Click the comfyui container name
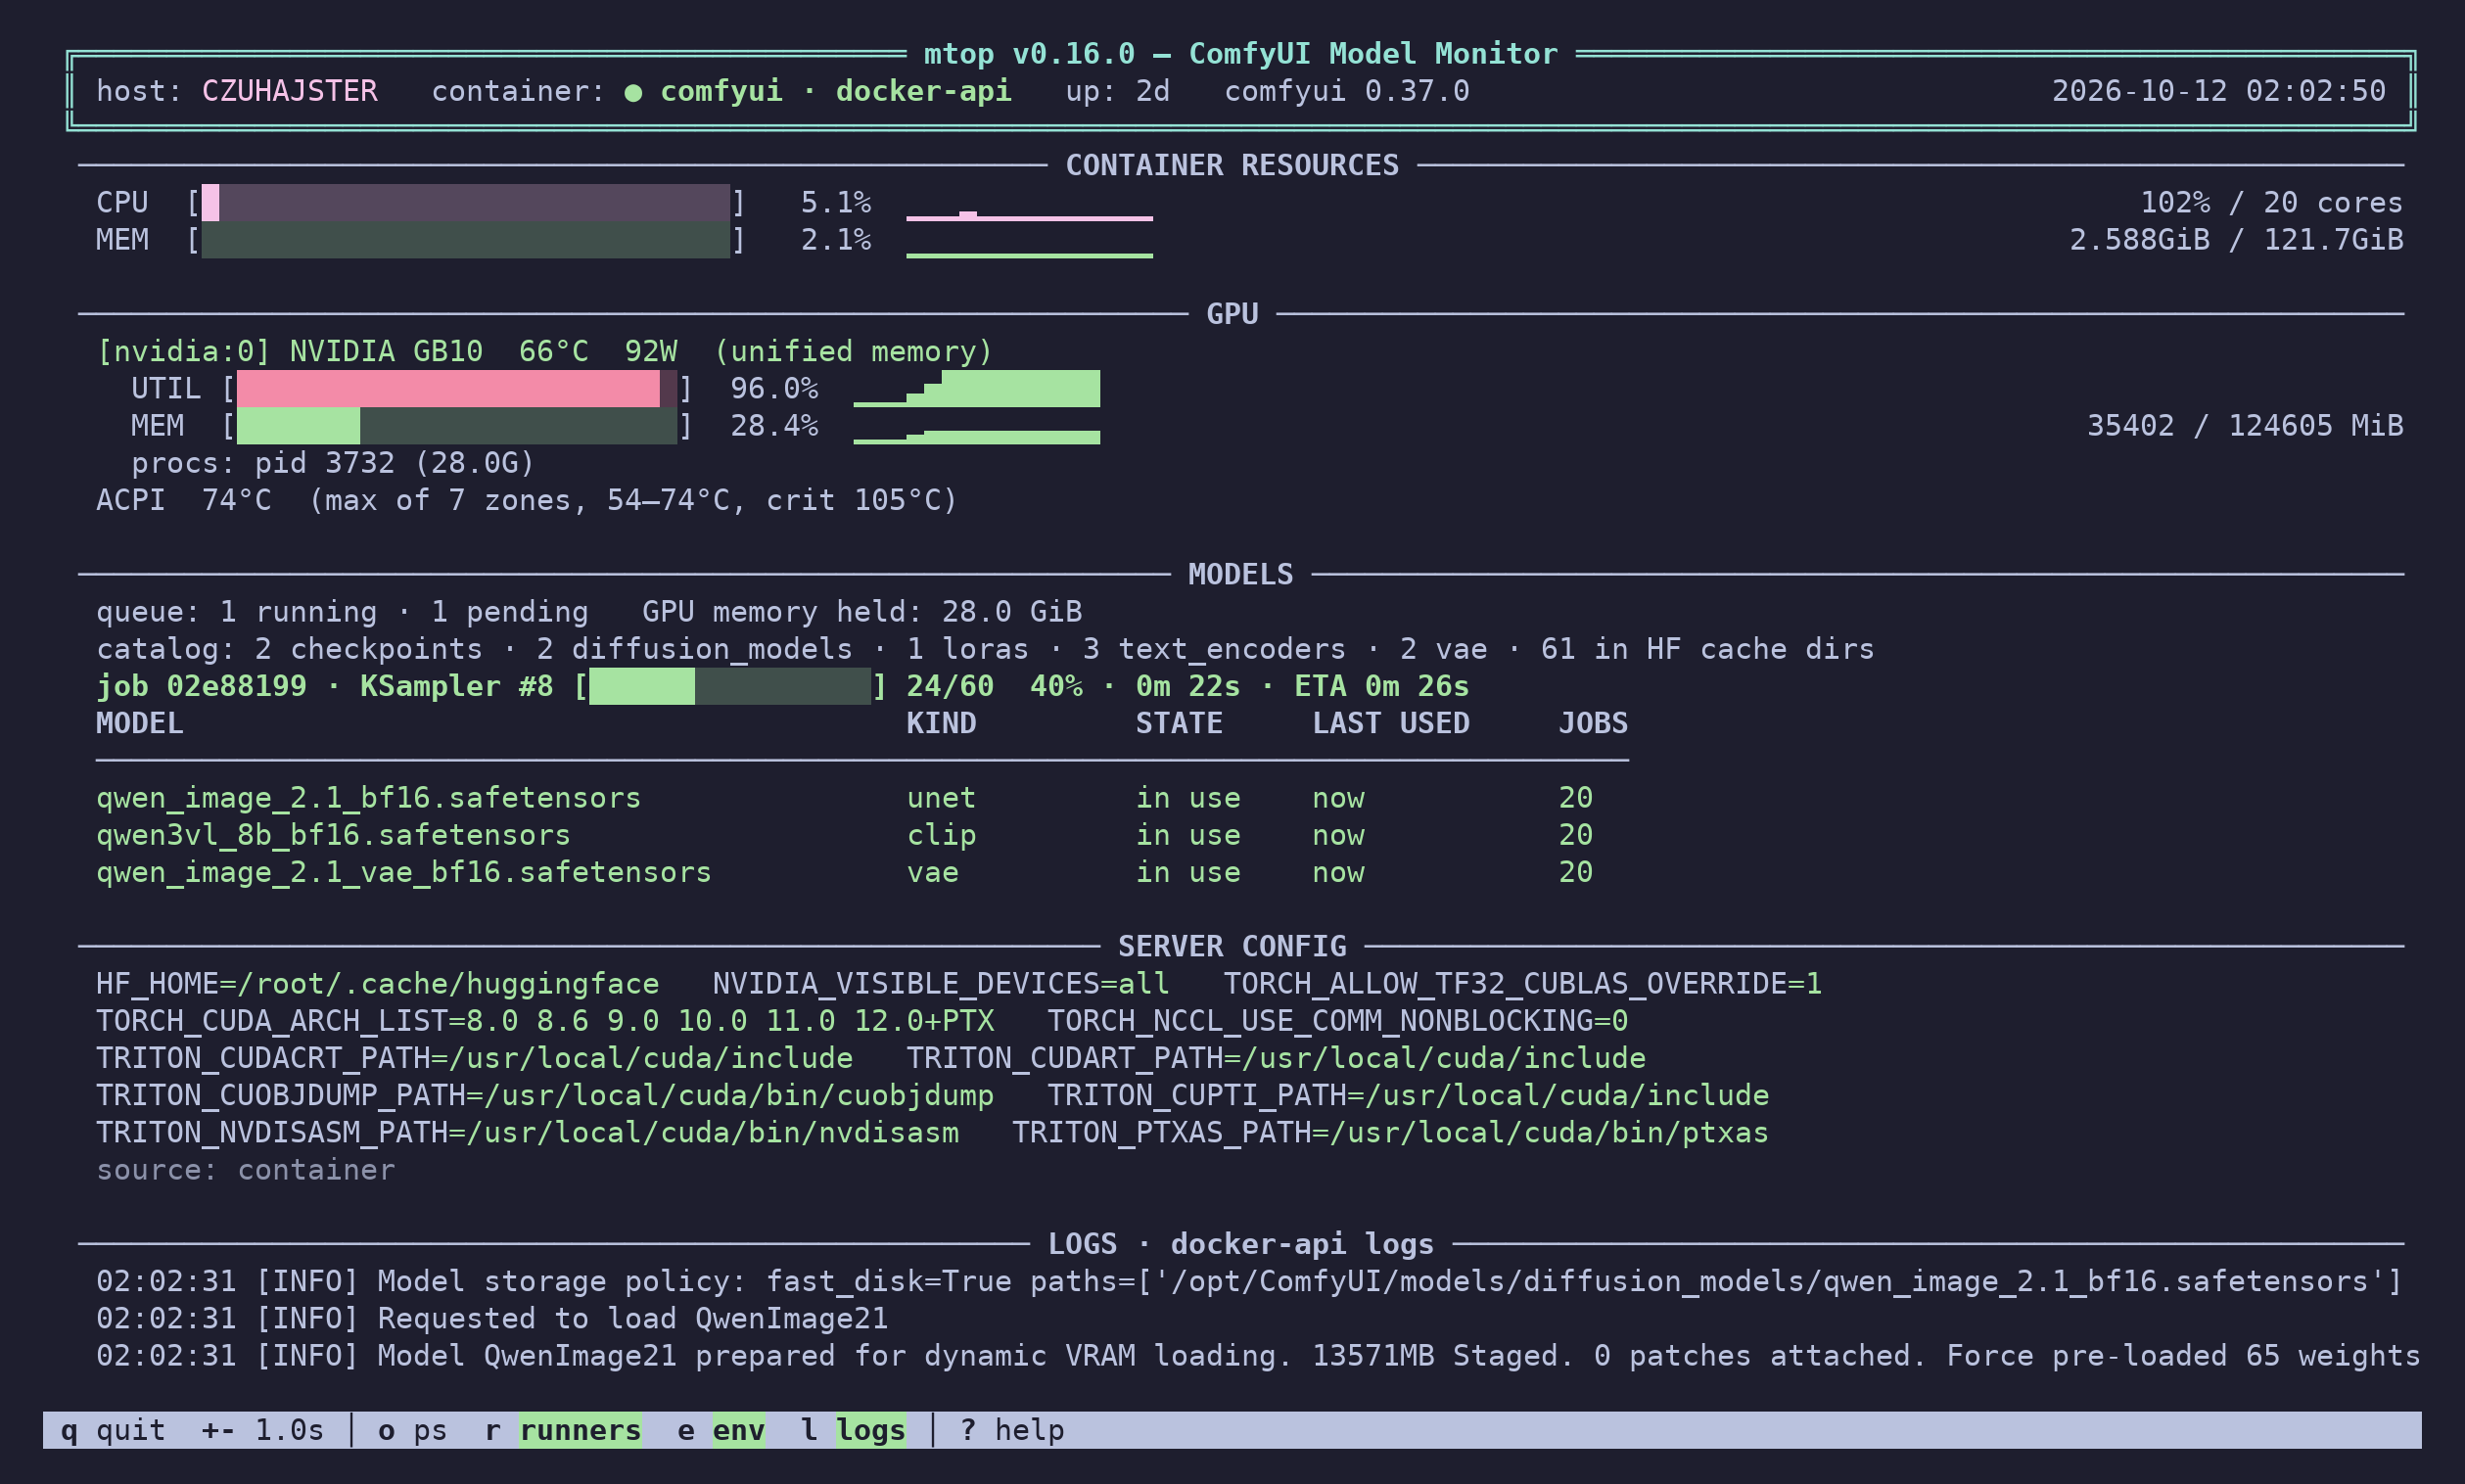 pyautogui.click(x=721, y=91)
